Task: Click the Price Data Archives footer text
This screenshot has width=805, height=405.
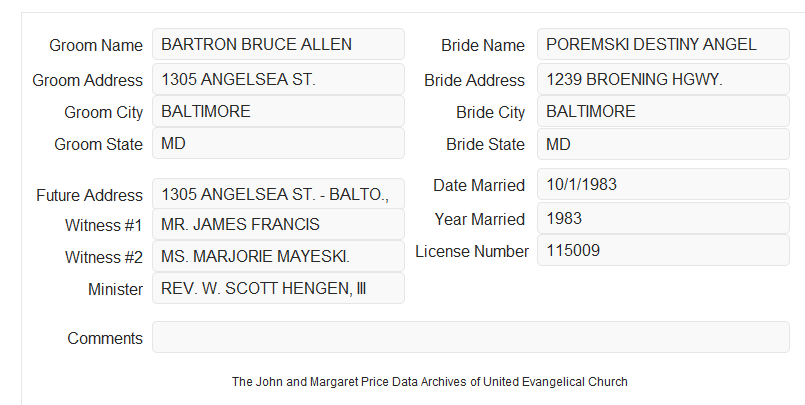Action: coord(430,382)
